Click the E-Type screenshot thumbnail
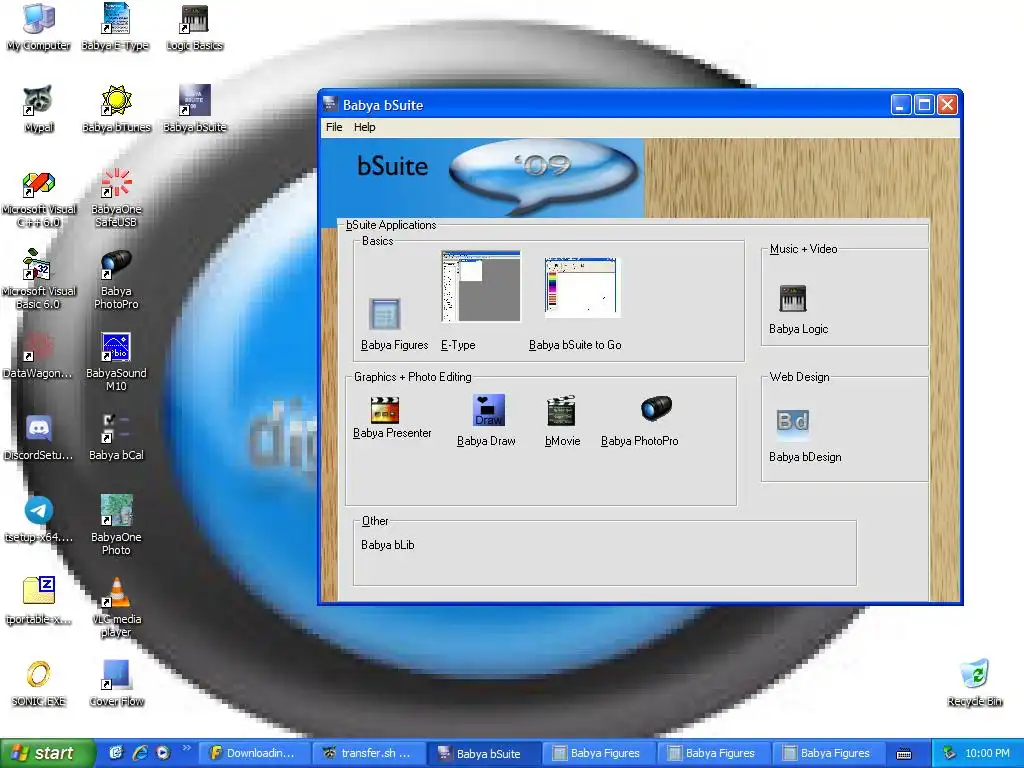 (481, 286)
